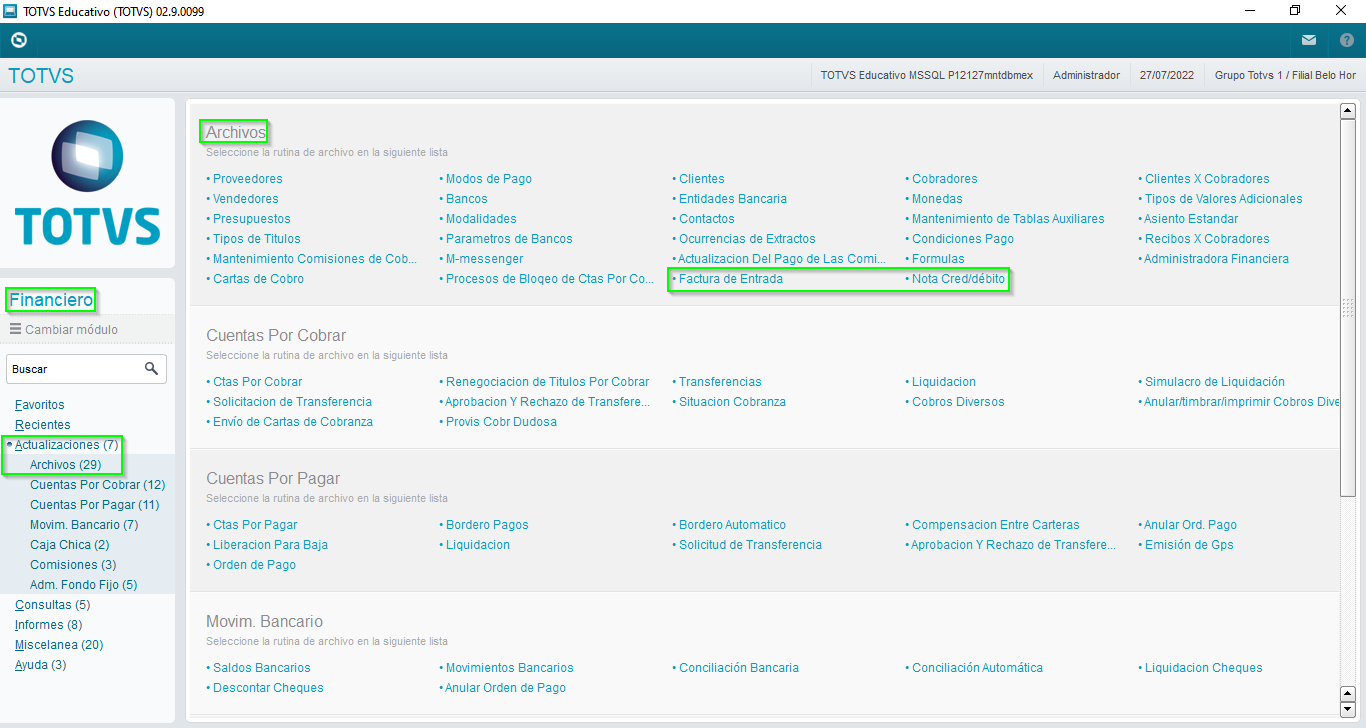
Task: Open Ctas Por Pagar
Action: 254,525
